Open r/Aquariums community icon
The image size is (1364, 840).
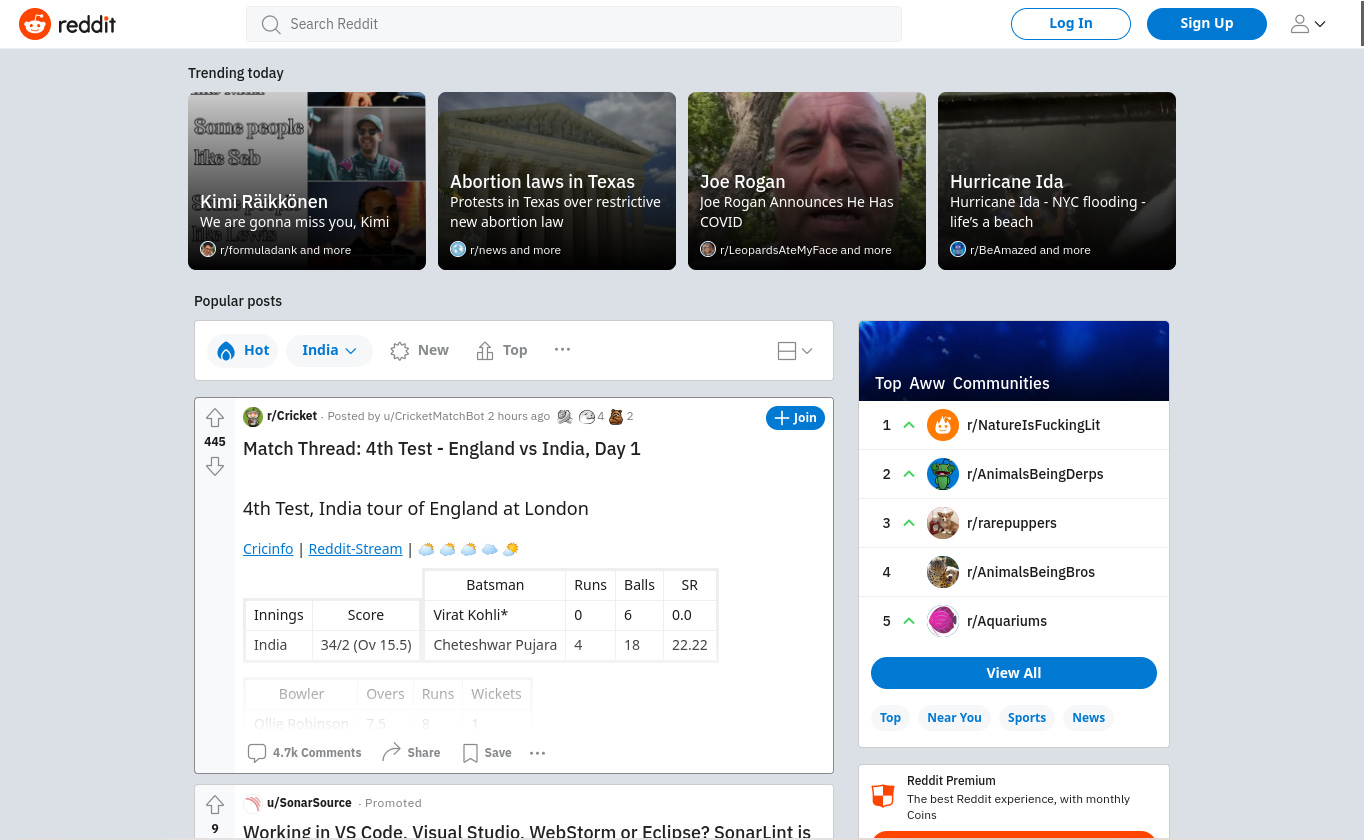(943, 621)
